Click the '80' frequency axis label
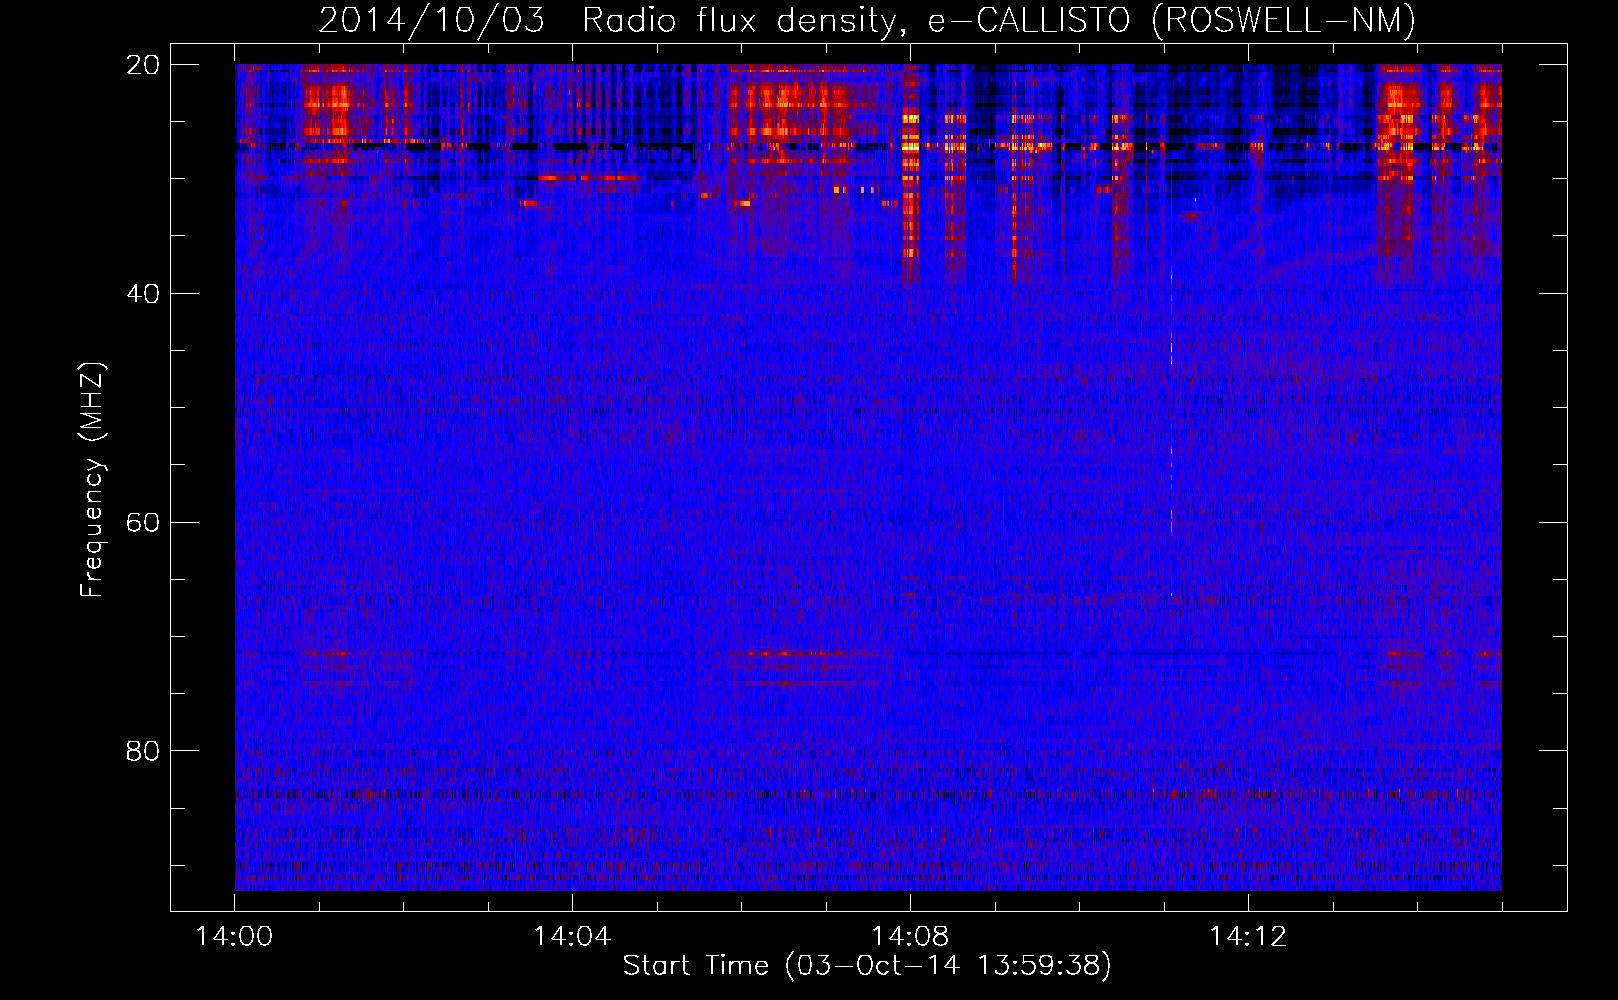Viewport: 1618px width, 1000px height. tap(143, 751)
